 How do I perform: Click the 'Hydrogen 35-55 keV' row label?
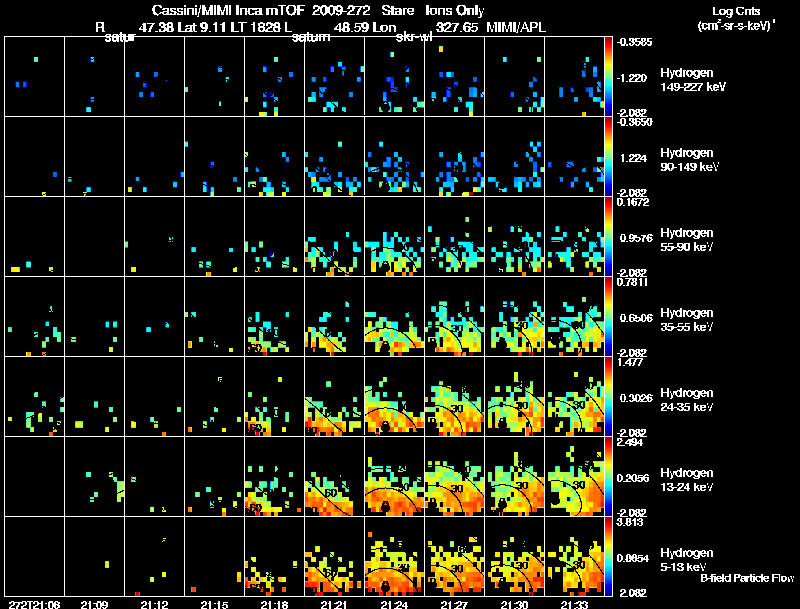coord(687,320)
